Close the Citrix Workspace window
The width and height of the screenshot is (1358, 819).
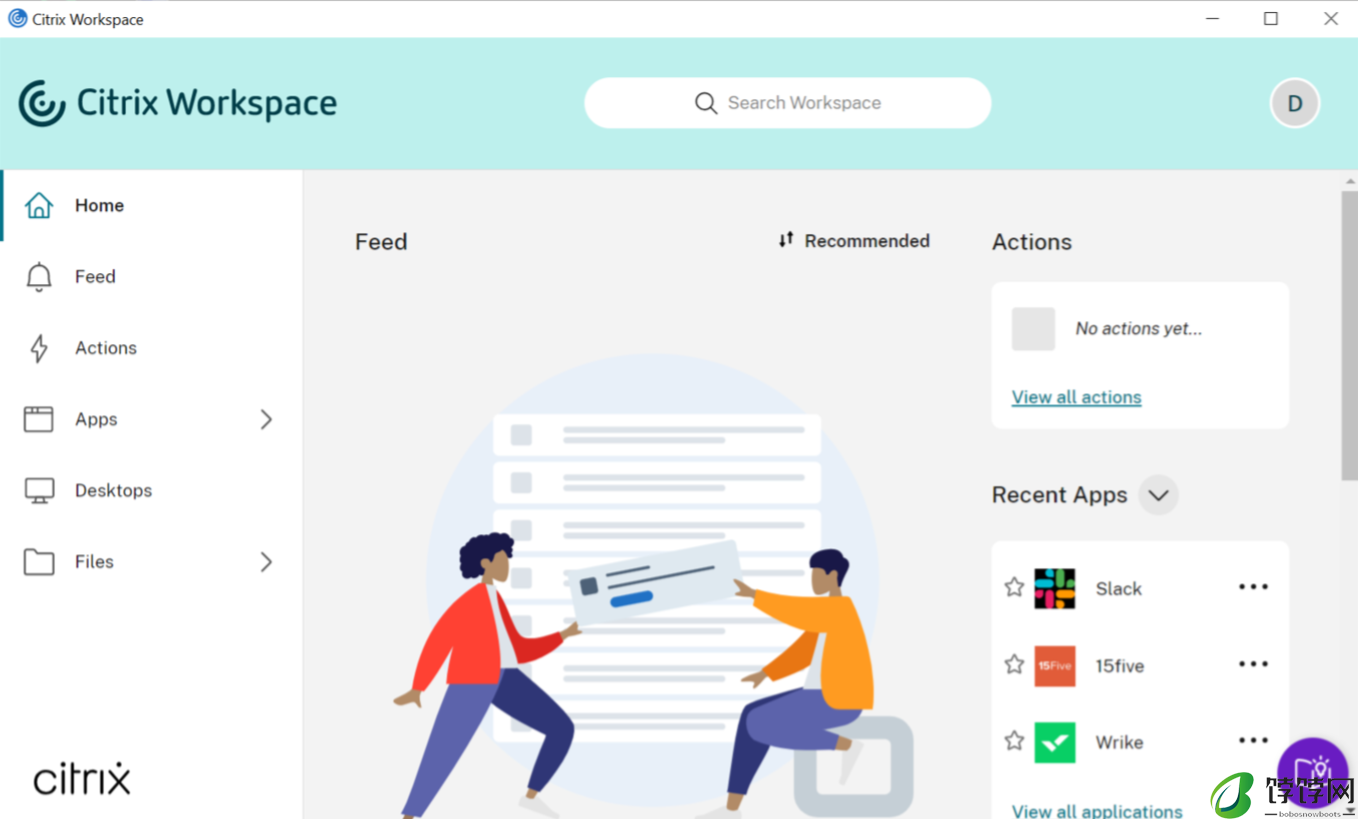(1330, 19)
